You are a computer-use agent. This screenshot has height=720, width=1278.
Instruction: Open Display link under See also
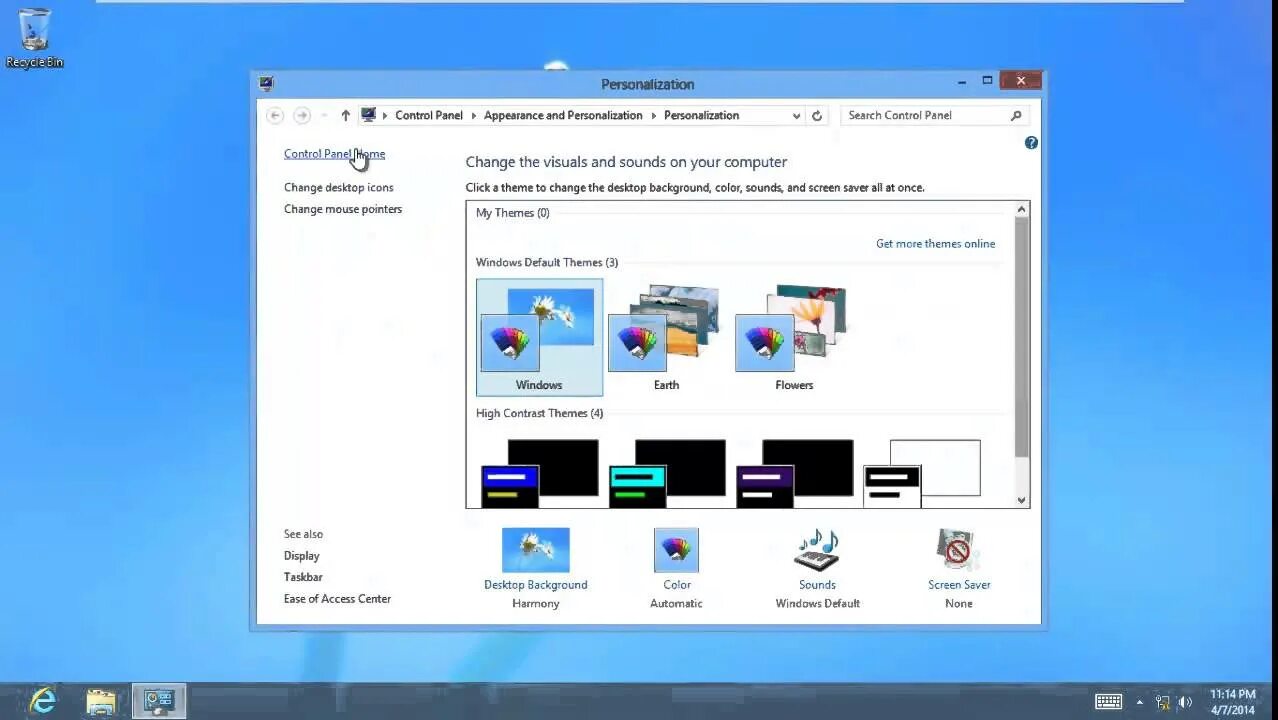pos(301,556)
